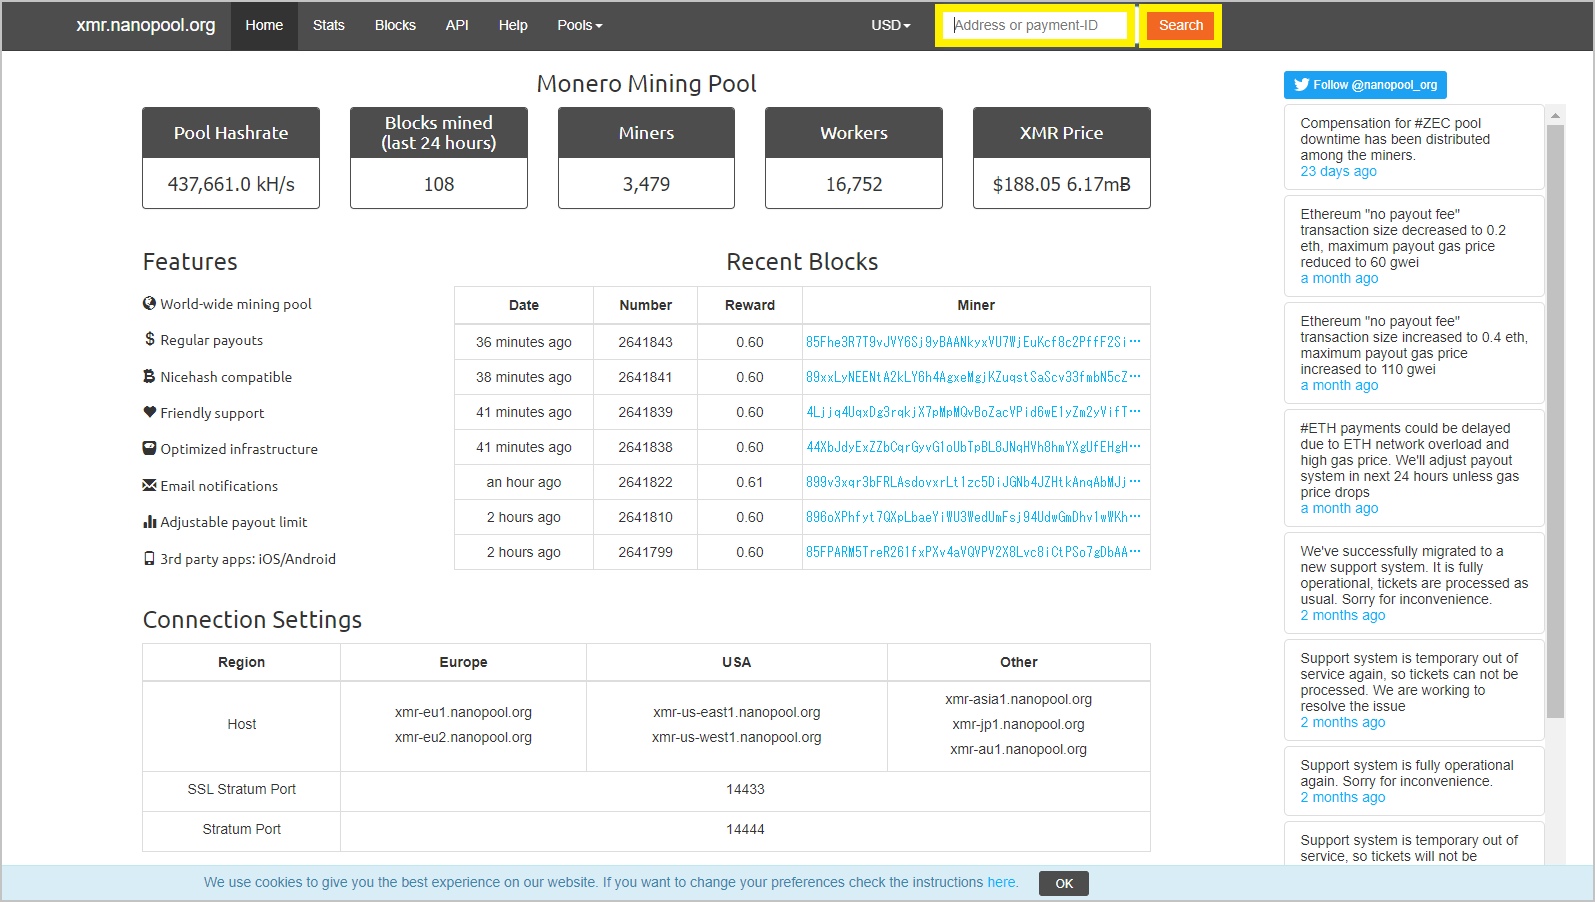The width and height of the screenshot is (1595, 902).
Task: Click host xmr-au1.nanopool.org
Action: 1018,749
